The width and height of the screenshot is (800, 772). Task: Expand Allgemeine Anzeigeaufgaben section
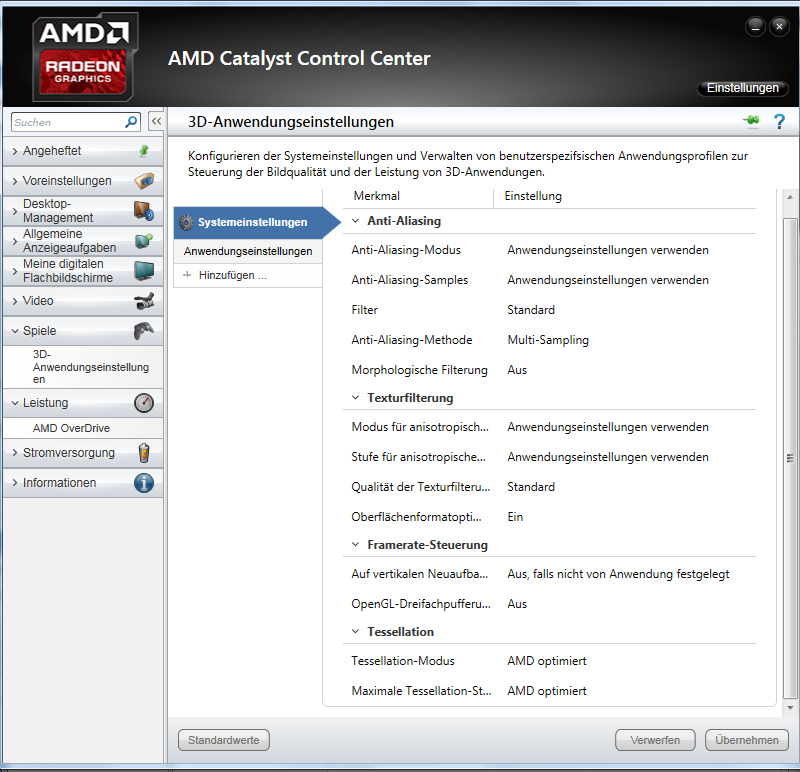(x=15, y=241)
